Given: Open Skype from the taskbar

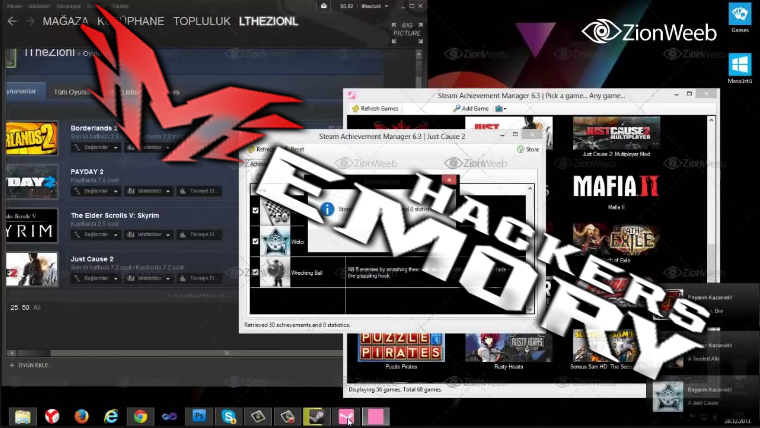Looking at the screenshot, I should (x=229, y=416).
